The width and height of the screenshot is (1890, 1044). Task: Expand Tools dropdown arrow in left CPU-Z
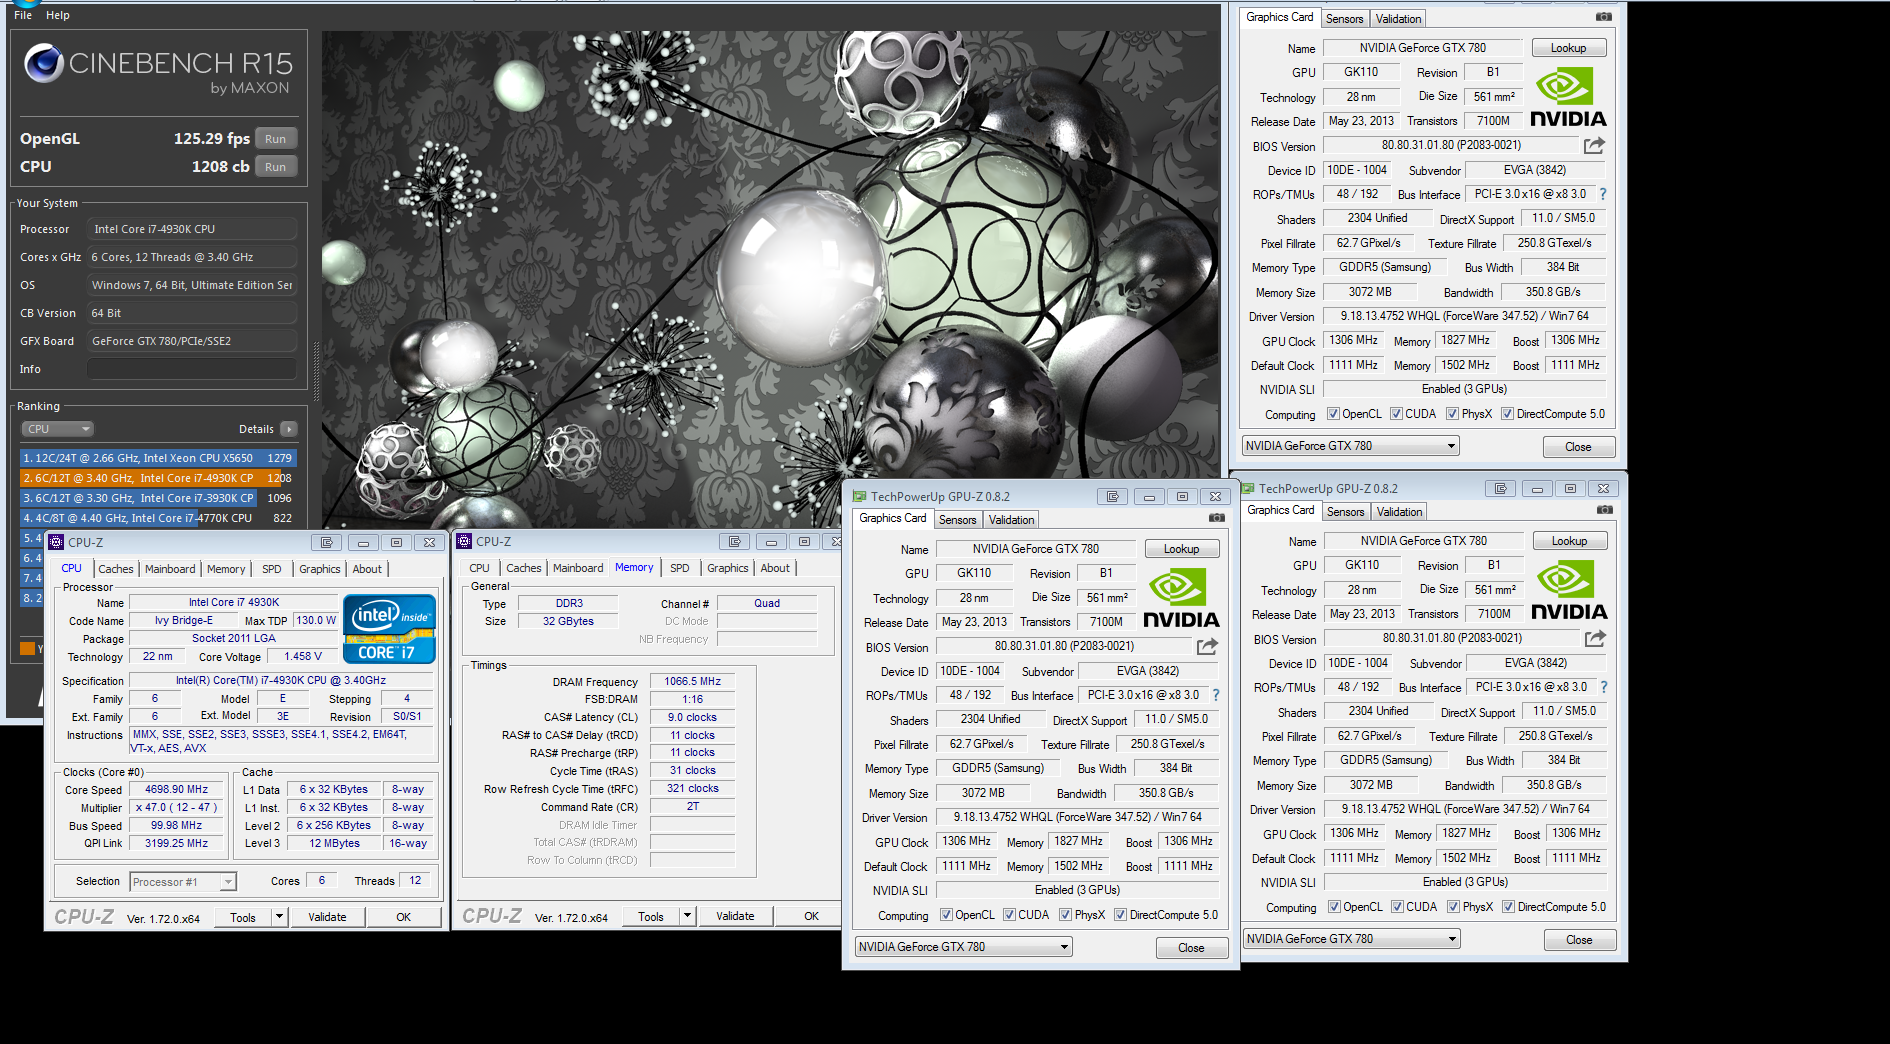click(x=279, y=917)
